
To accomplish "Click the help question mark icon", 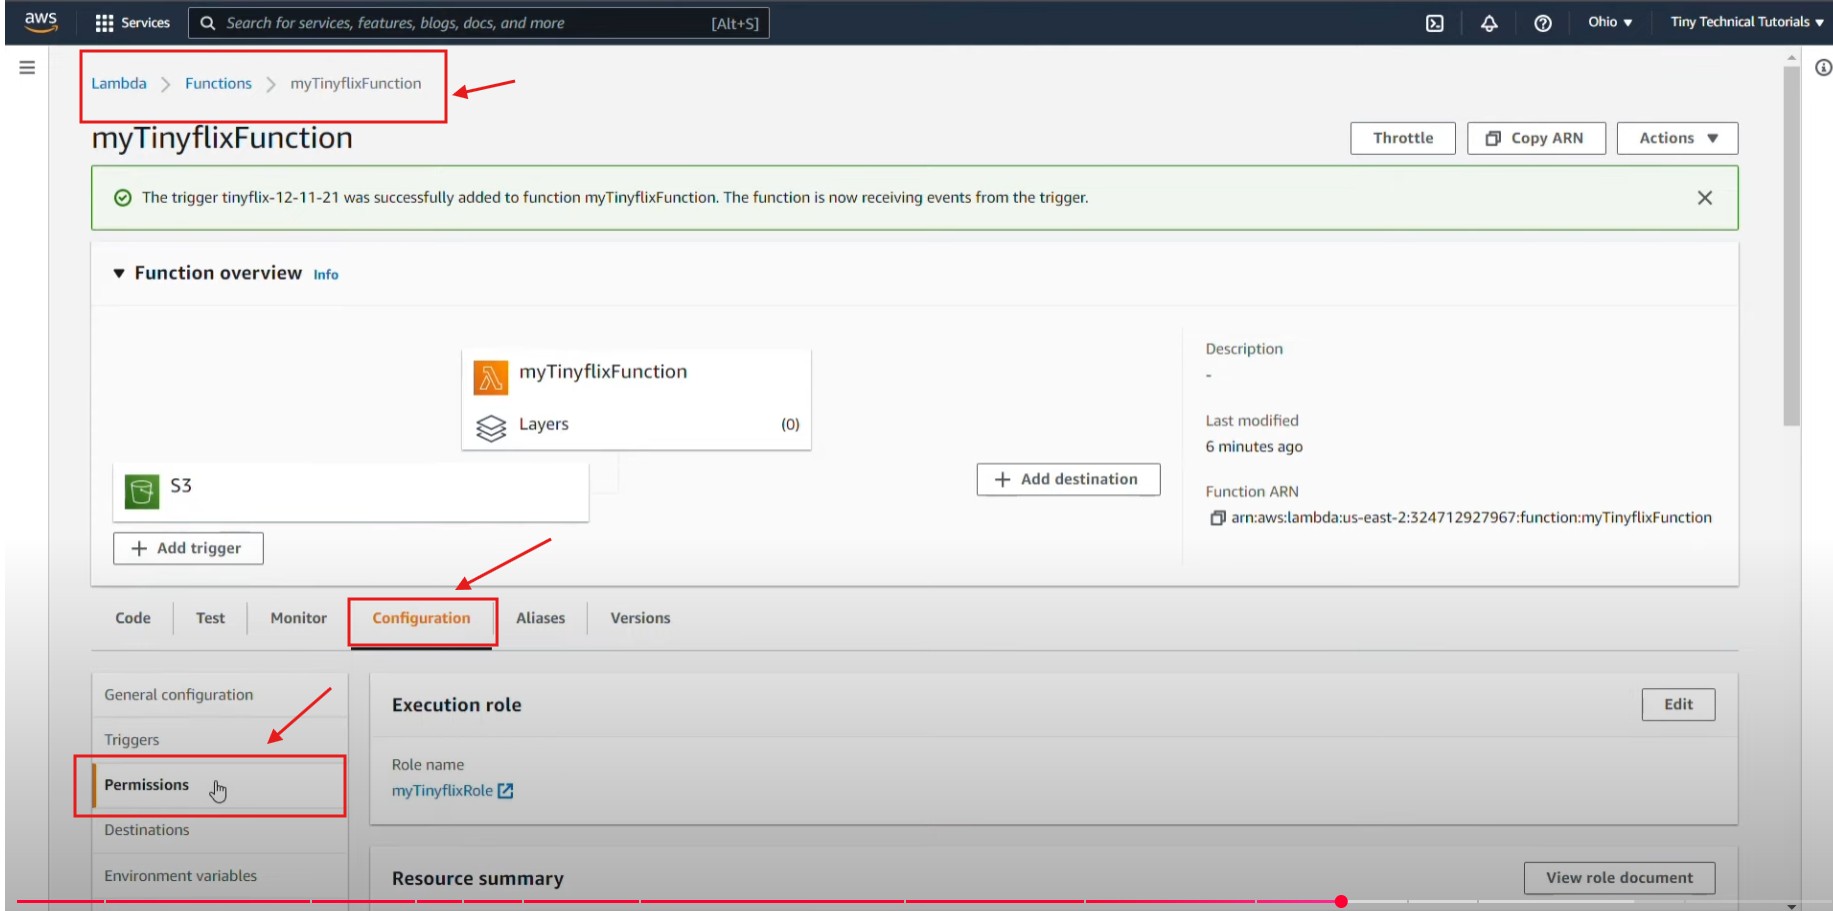I will (x=1543, y=23).
